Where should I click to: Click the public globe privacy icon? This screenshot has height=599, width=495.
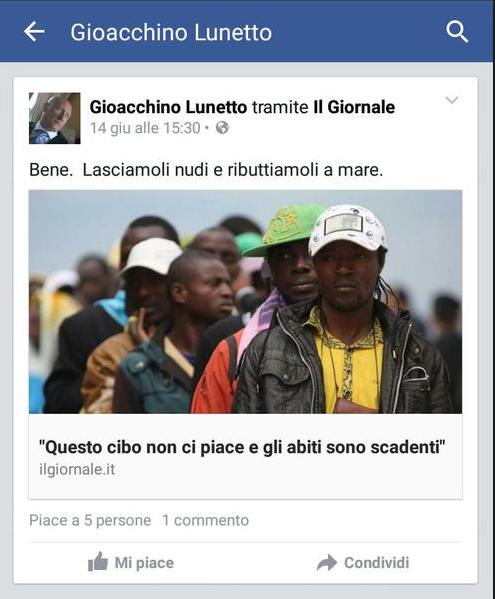(222, 128)
